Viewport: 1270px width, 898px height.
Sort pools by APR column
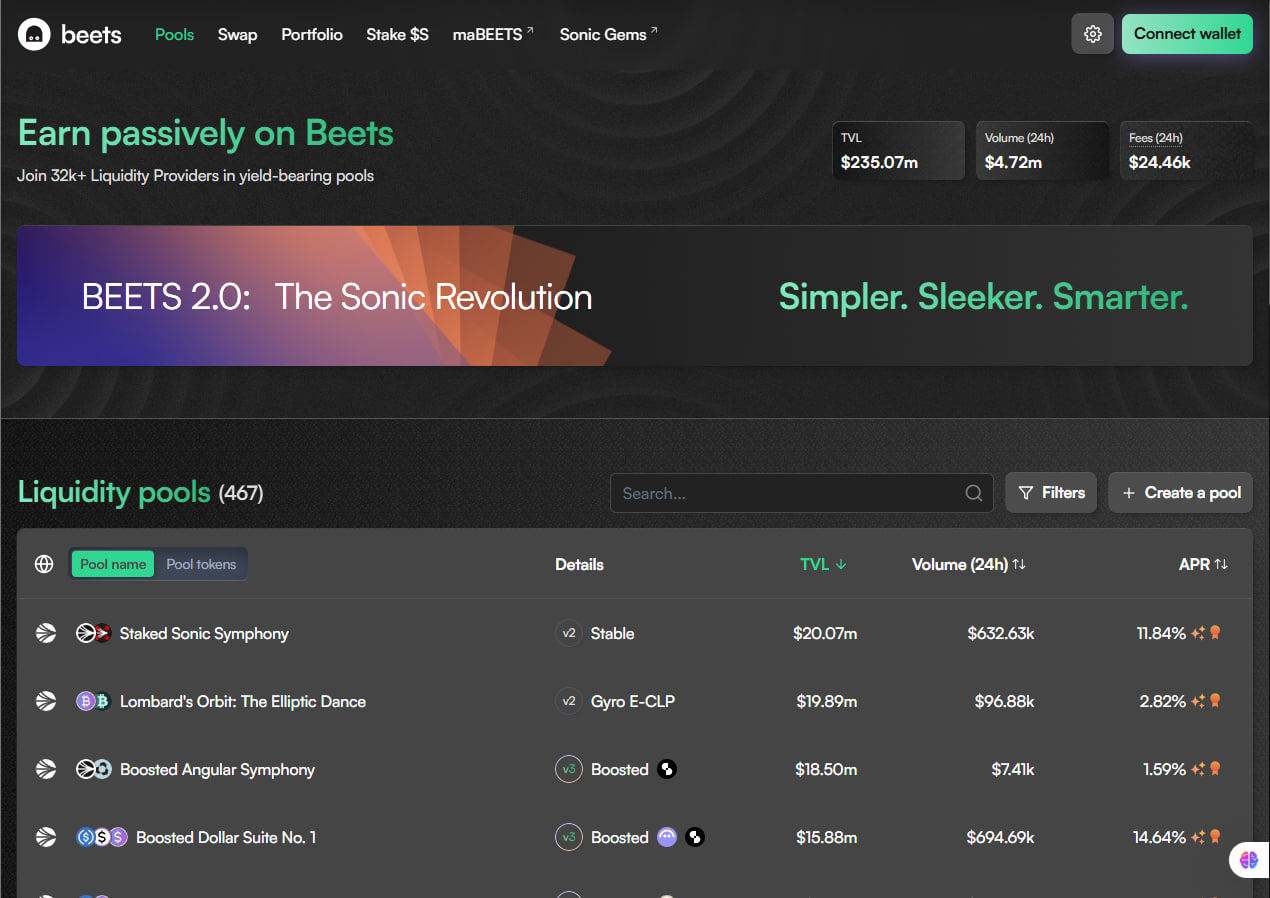[x=1202, y=564]
